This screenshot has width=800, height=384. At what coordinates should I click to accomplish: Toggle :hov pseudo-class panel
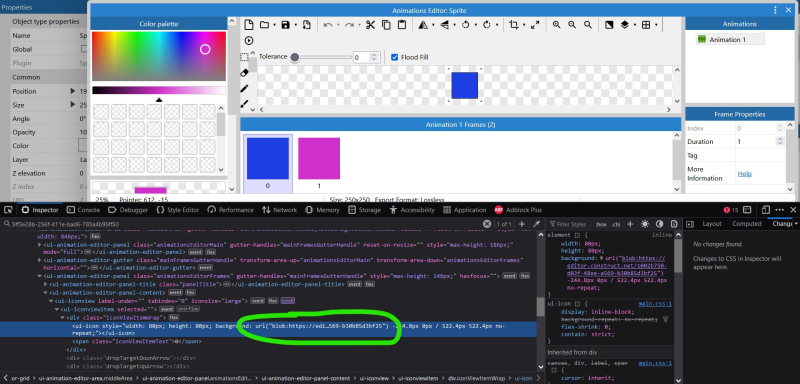pos(601,224)
